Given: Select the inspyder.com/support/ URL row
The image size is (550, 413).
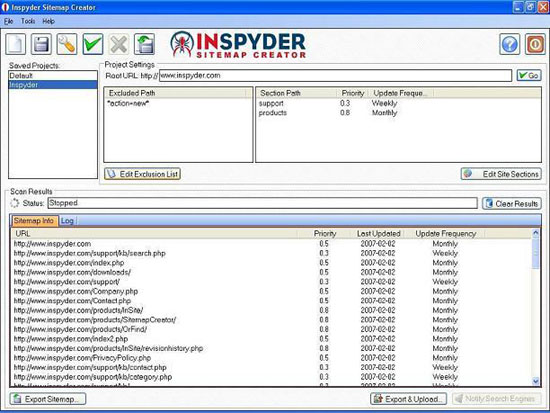Looking at the screenshot, I should [272, 282].
